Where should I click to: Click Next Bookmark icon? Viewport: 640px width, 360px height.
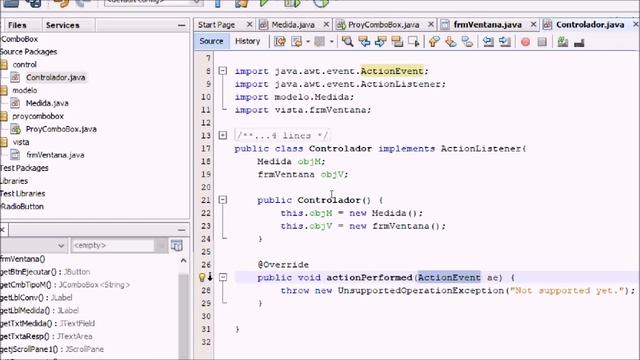(451, 42)
